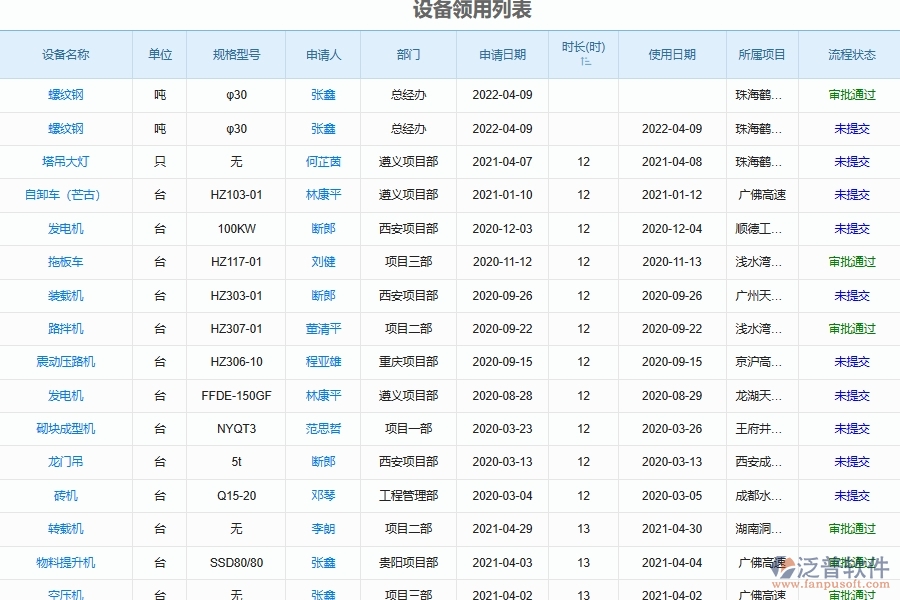This screenshot has width=900, height=600.
Task: Open the 审批通过 status of 拖板车 row
Action: (850, 262)
